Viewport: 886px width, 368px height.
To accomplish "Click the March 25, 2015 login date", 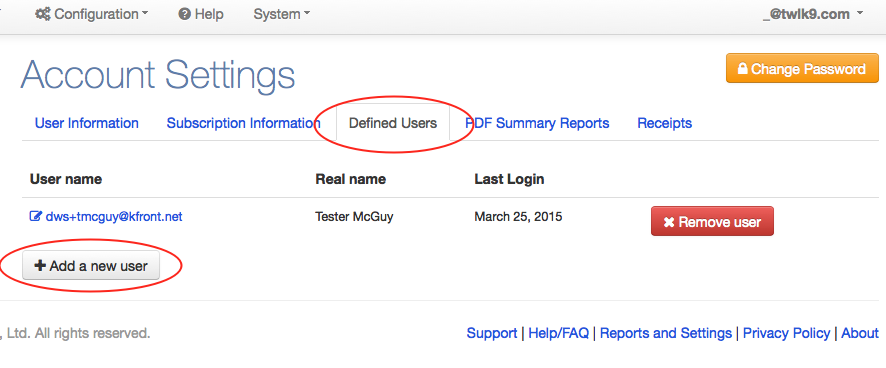I will pos(518,217).
